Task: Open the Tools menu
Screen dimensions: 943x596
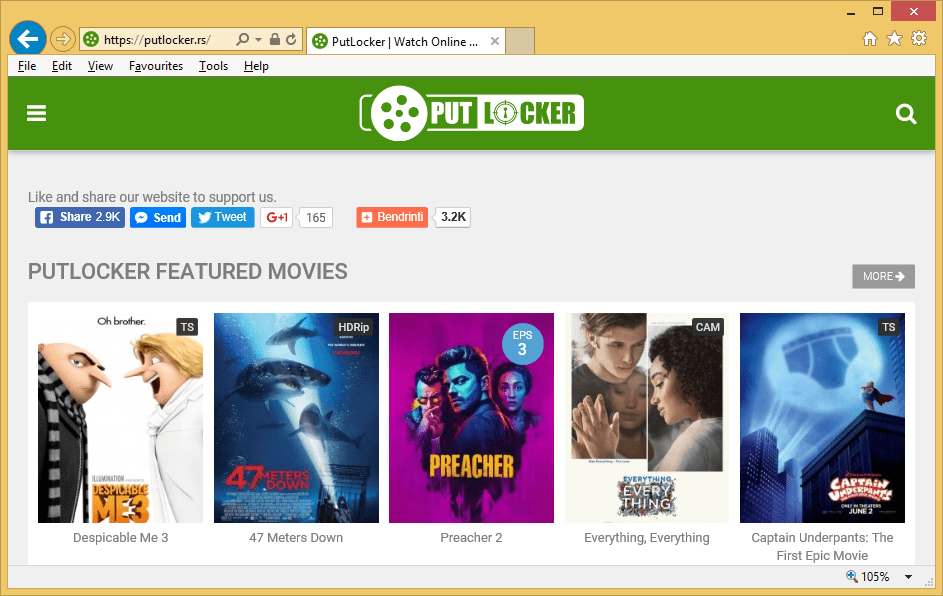Action: coord(213,65)
